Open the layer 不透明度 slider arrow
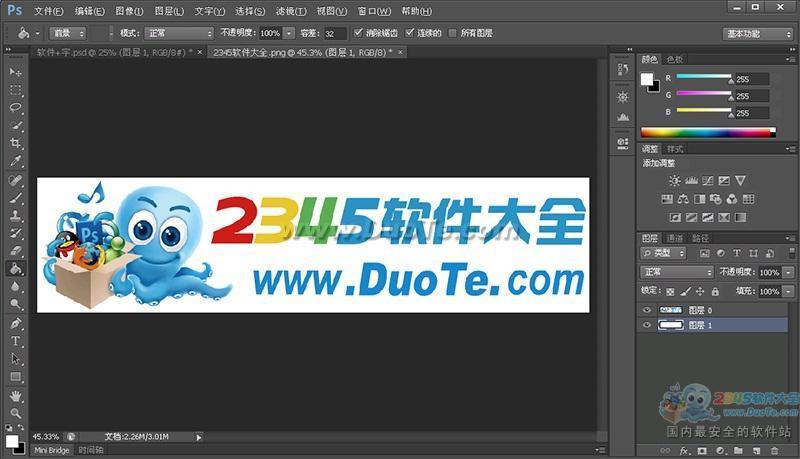 point(788,272)
